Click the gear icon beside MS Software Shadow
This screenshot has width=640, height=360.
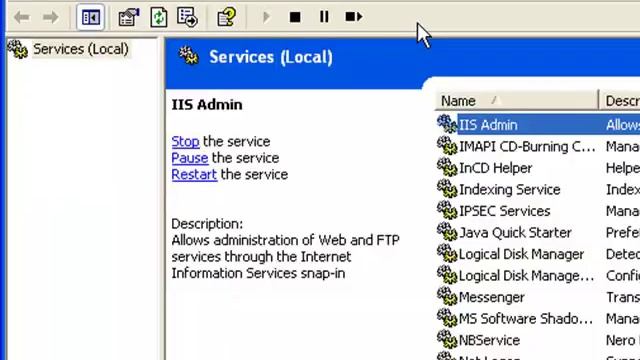click(x=447, y=318)
